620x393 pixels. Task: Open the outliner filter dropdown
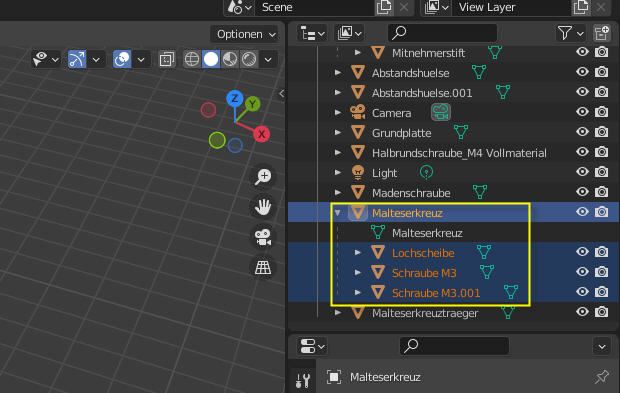click(x=571, y=34)
